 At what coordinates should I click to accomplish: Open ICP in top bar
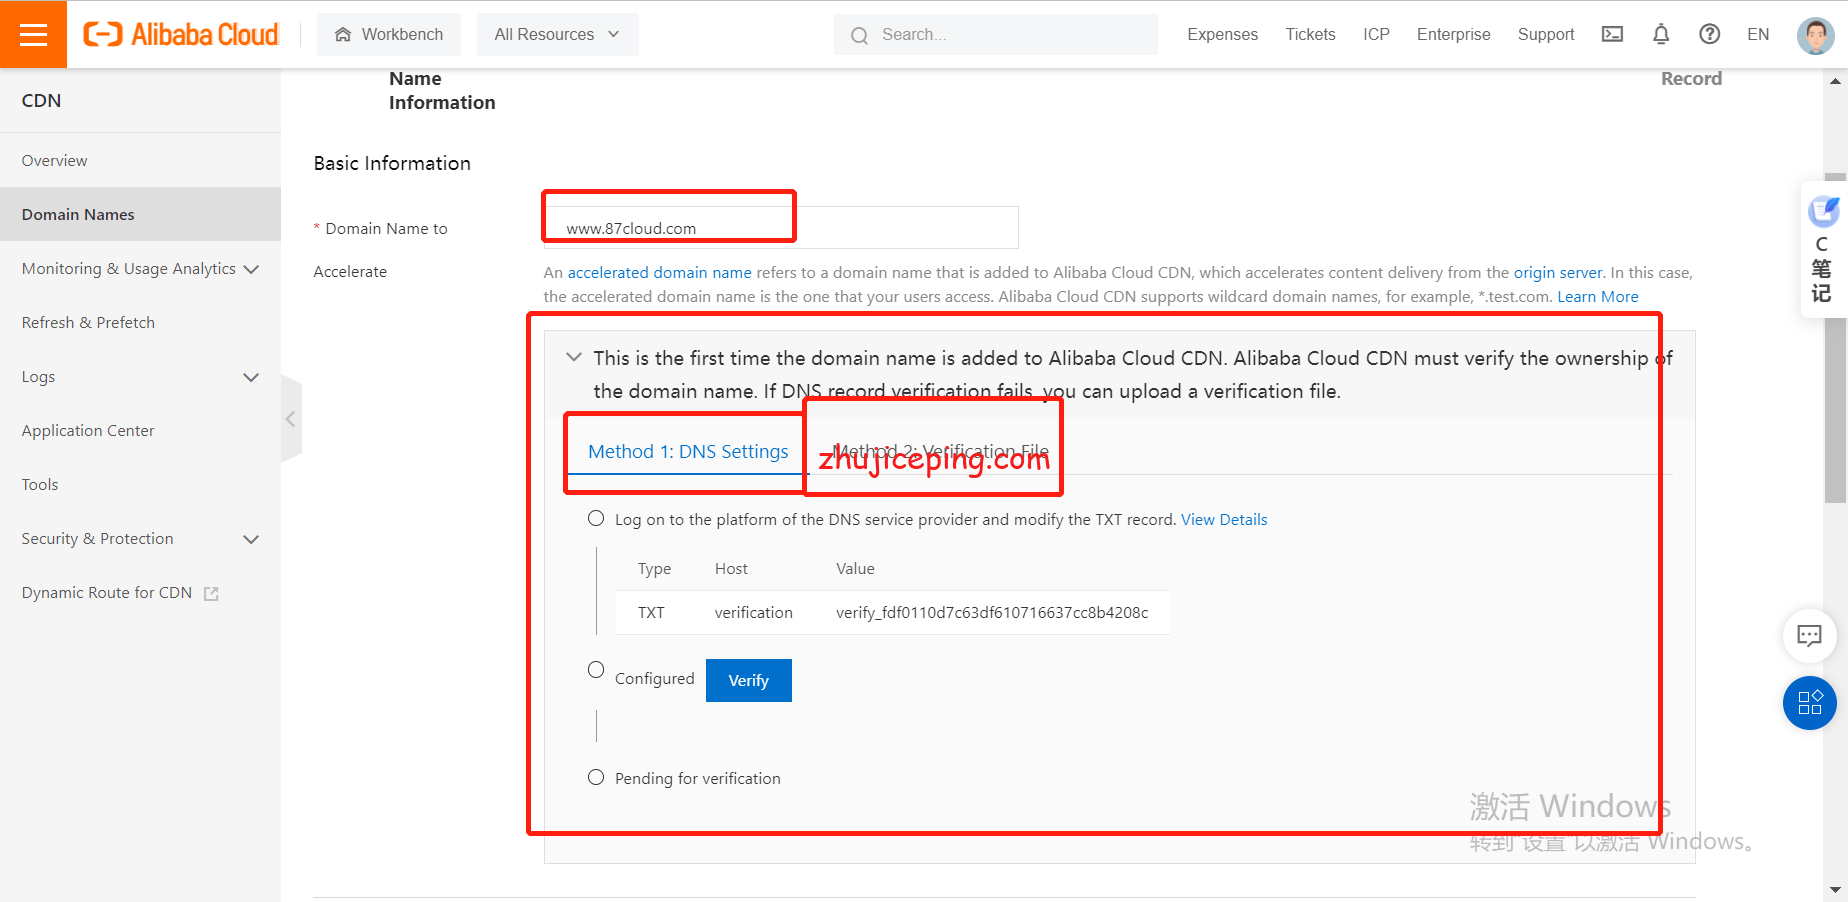click(x=1376, y=34)
